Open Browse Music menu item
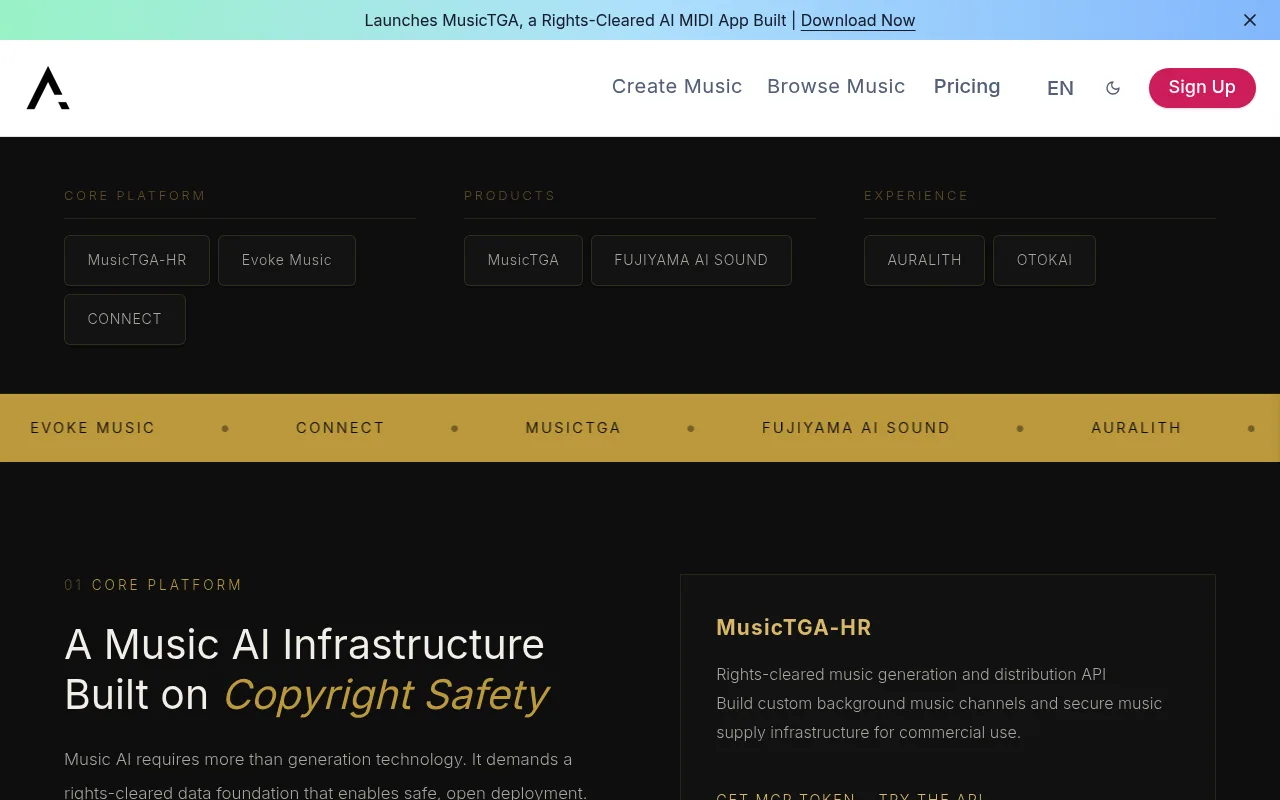The image size is (1280, 800). (836, 86)
